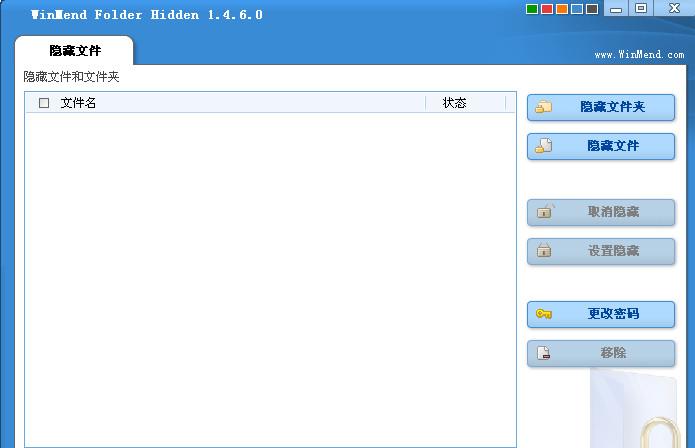Click the 隐藏文件 (Hide File) button
The width and height of the screenshot is (695, 448).
tap(601, 146)
